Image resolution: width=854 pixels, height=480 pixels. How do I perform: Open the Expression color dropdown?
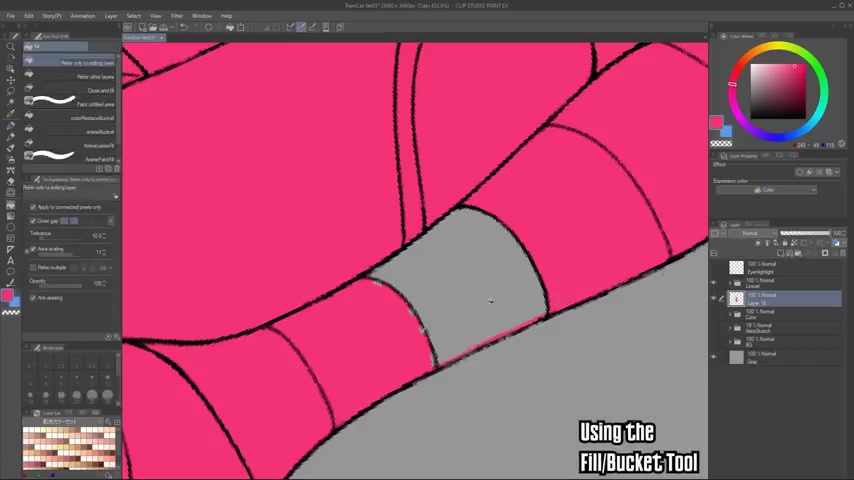click(x=766, y=190)
